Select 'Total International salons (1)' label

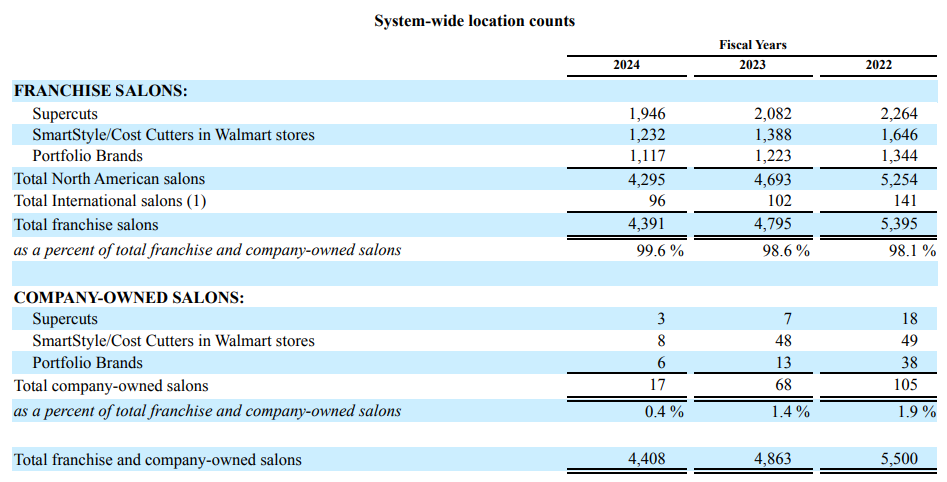click(110, 201)
